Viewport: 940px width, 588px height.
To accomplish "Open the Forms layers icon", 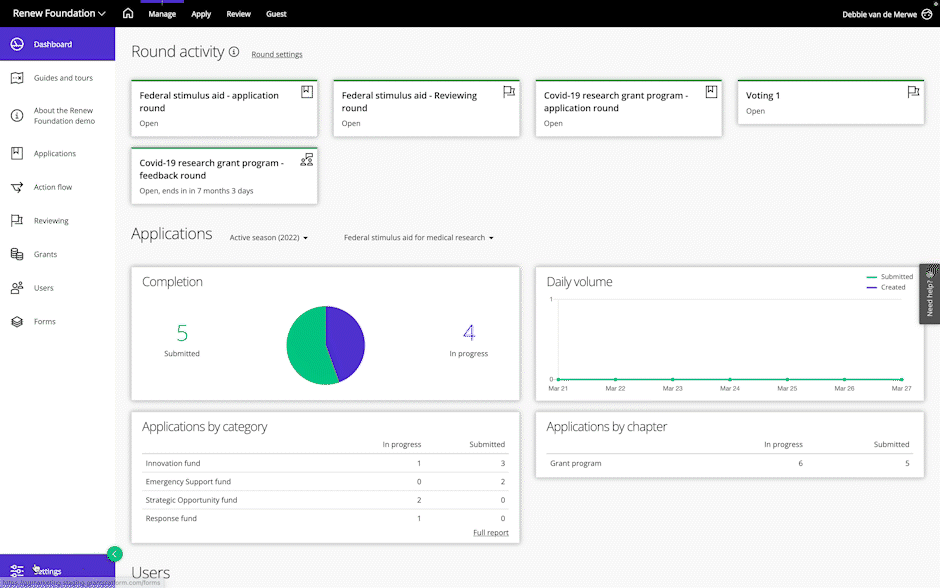I will point(17,322).
